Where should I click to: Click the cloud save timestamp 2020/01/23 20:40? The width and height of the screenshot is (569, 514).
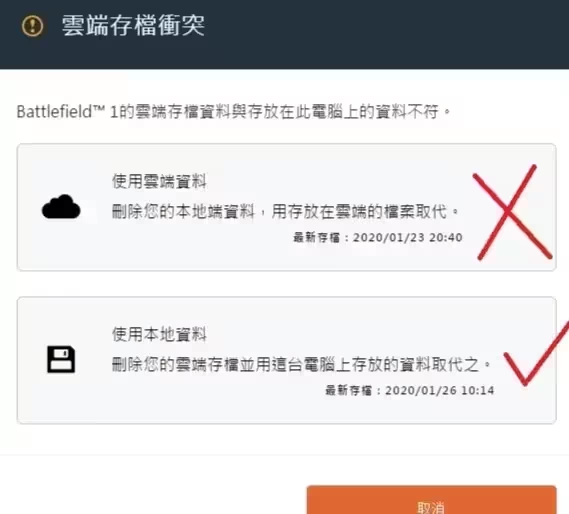[x=408, y=237]
